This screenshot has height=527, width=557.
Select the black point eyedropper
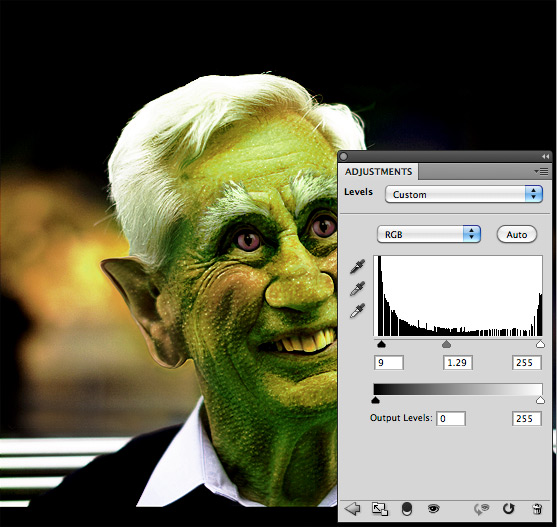(x=357, y=267)
